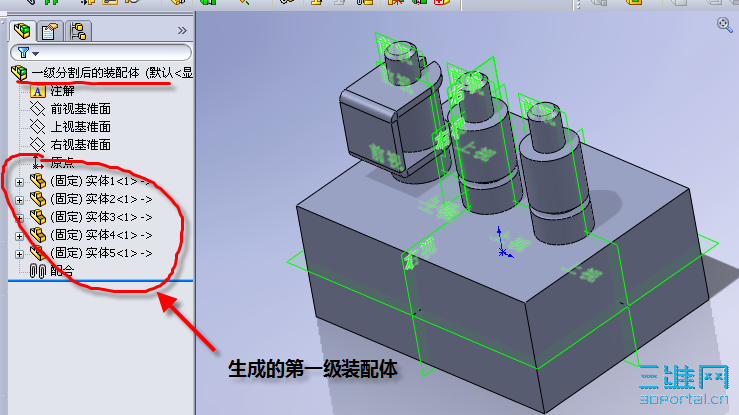Select the 上视基准面 plane
This screenshot has height=415, width=739.
[81, 127]
